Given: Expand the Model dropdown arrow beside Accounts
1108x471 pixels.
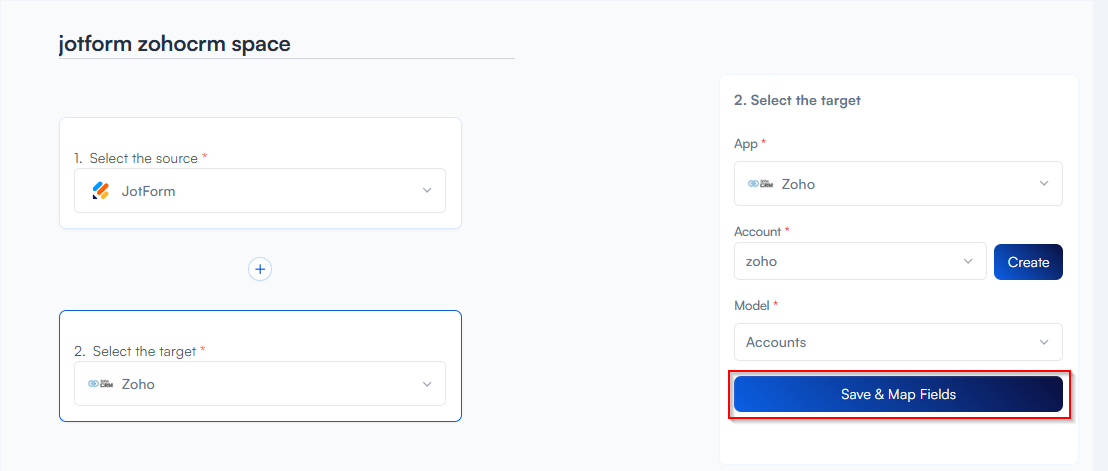Looking at the screenshot, I should coord(1044,342).
